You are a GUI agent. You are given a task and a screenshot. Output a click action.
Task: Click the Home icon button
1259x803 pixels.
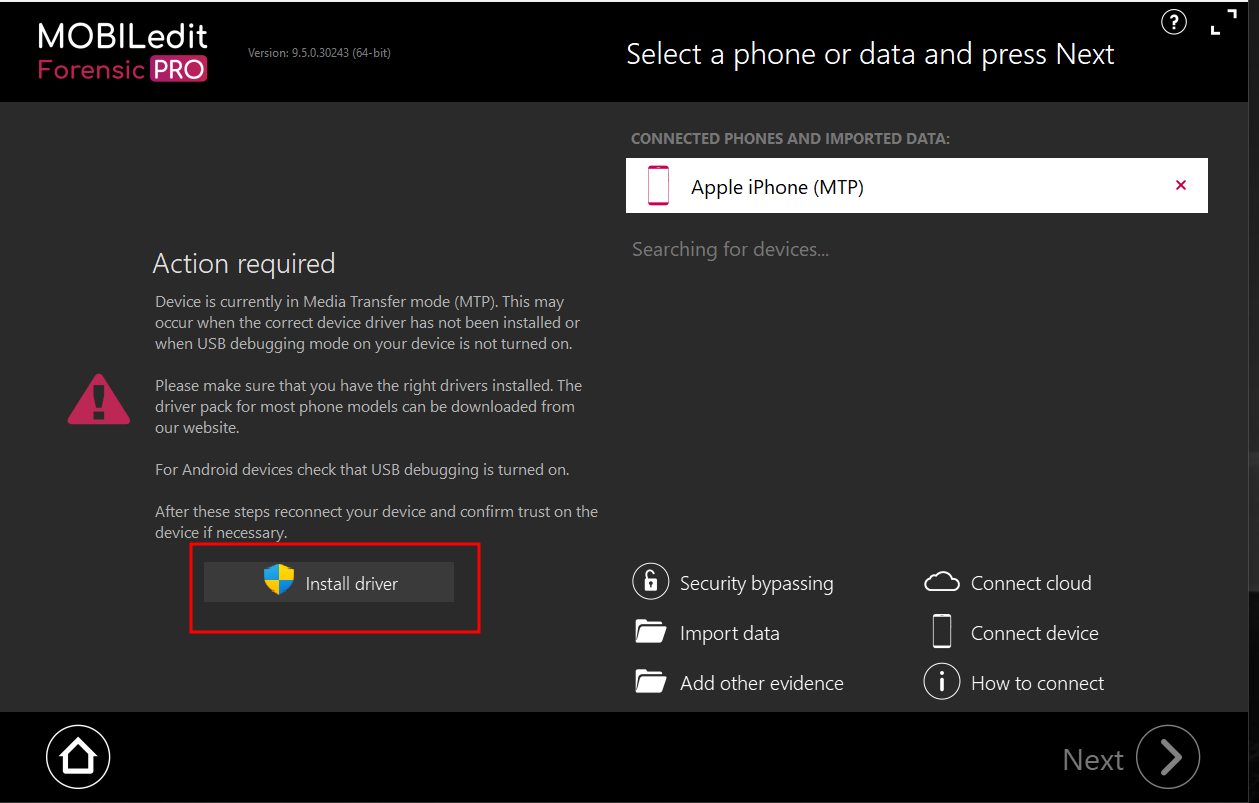click(78, 757)
